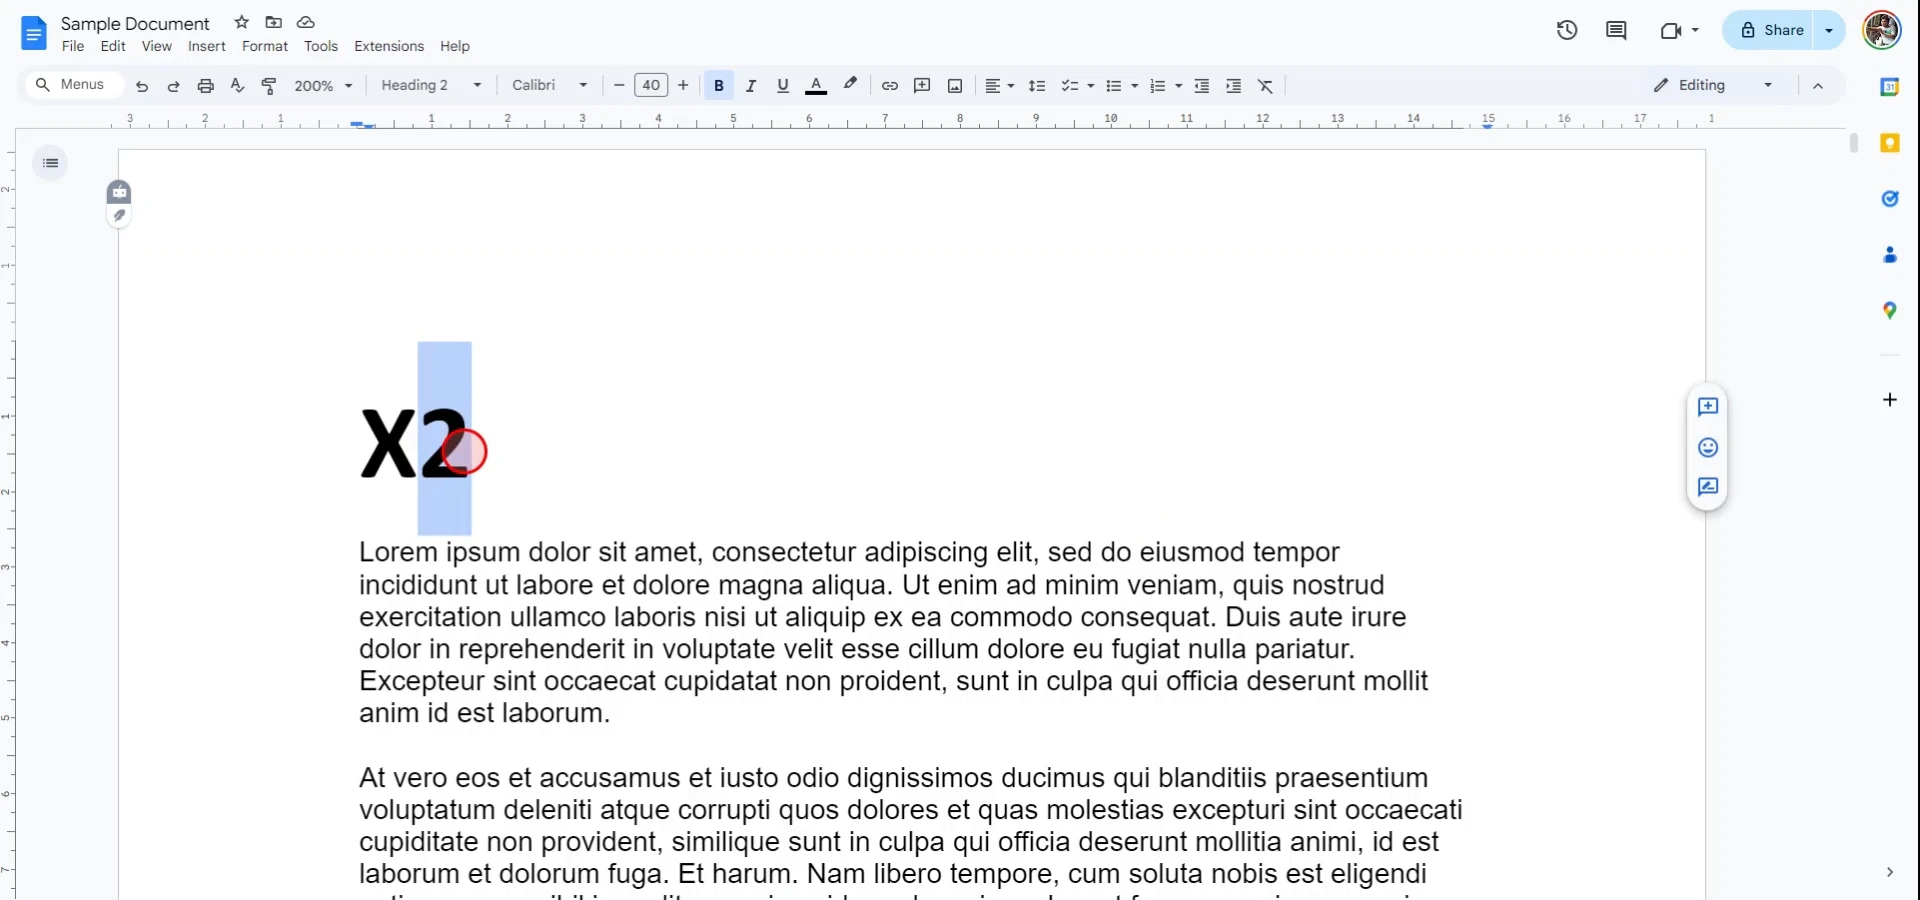Toggle bold formatting
This screenshot has width=1920, height=900.
click(x=718, y=86)
